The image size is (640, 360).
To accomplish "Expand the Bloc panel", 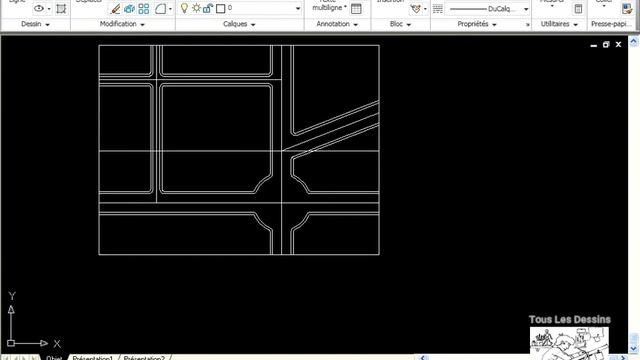I will coord(400,24).
